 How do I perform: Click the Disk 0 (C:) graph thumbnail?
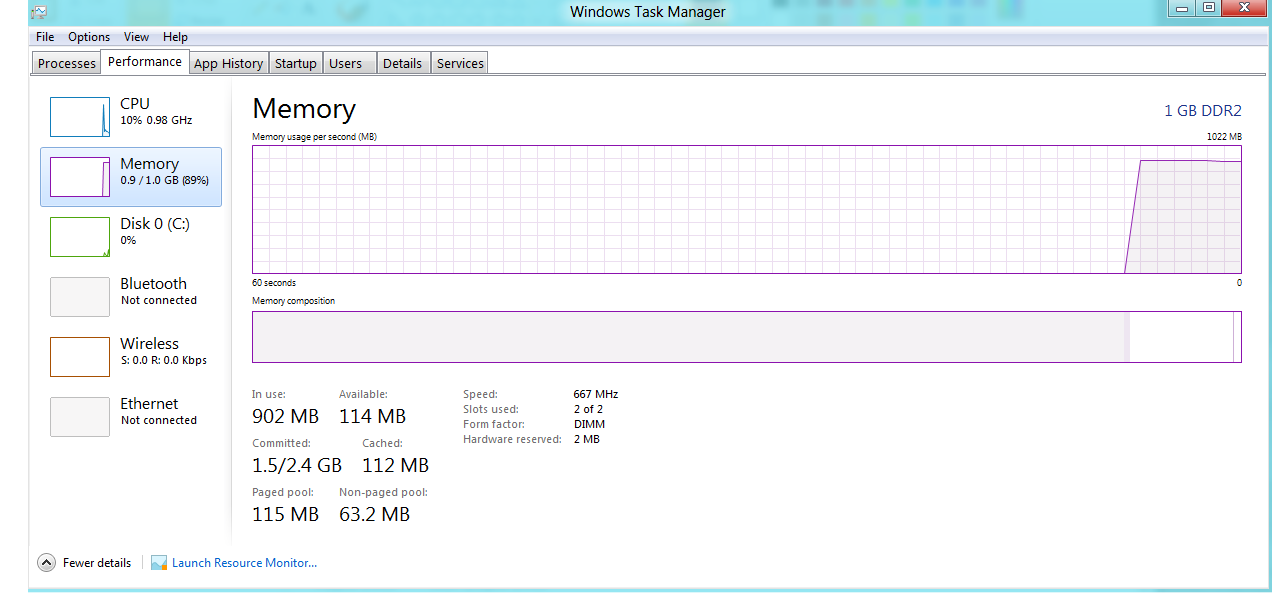tap(80, 237)
